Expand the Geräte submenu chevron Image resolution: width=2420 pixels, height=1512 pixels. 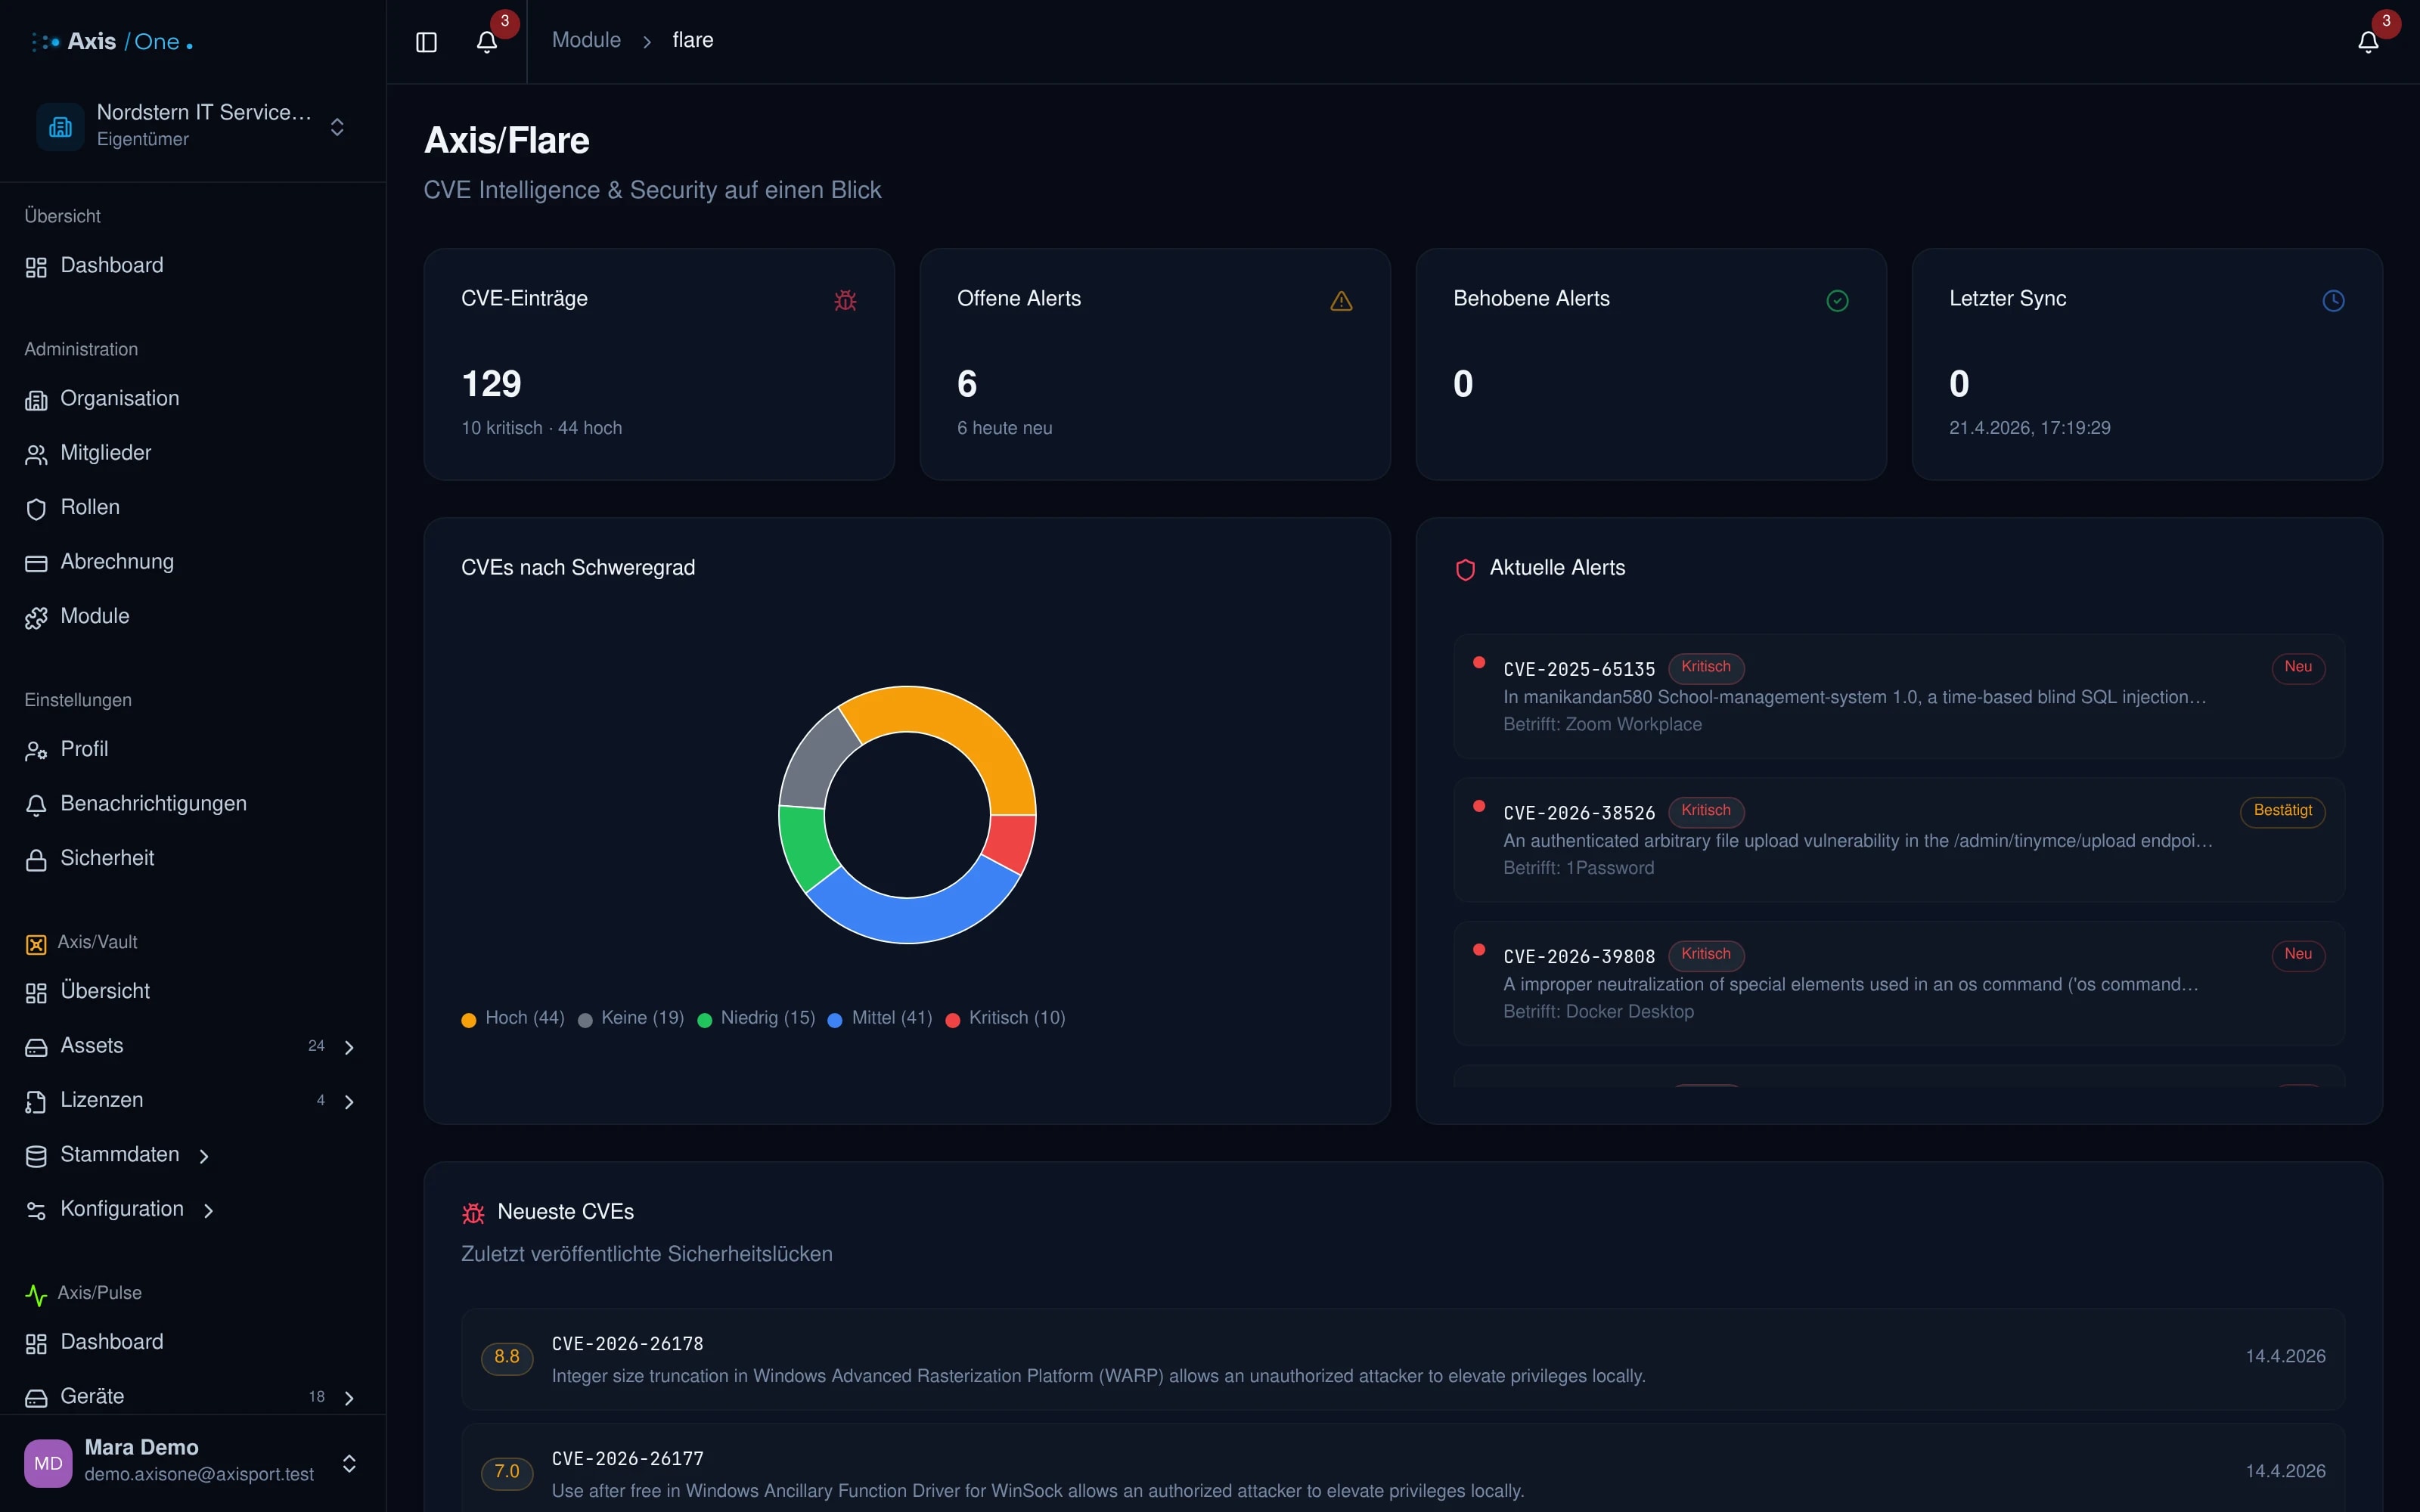(x=349, y=1398)
